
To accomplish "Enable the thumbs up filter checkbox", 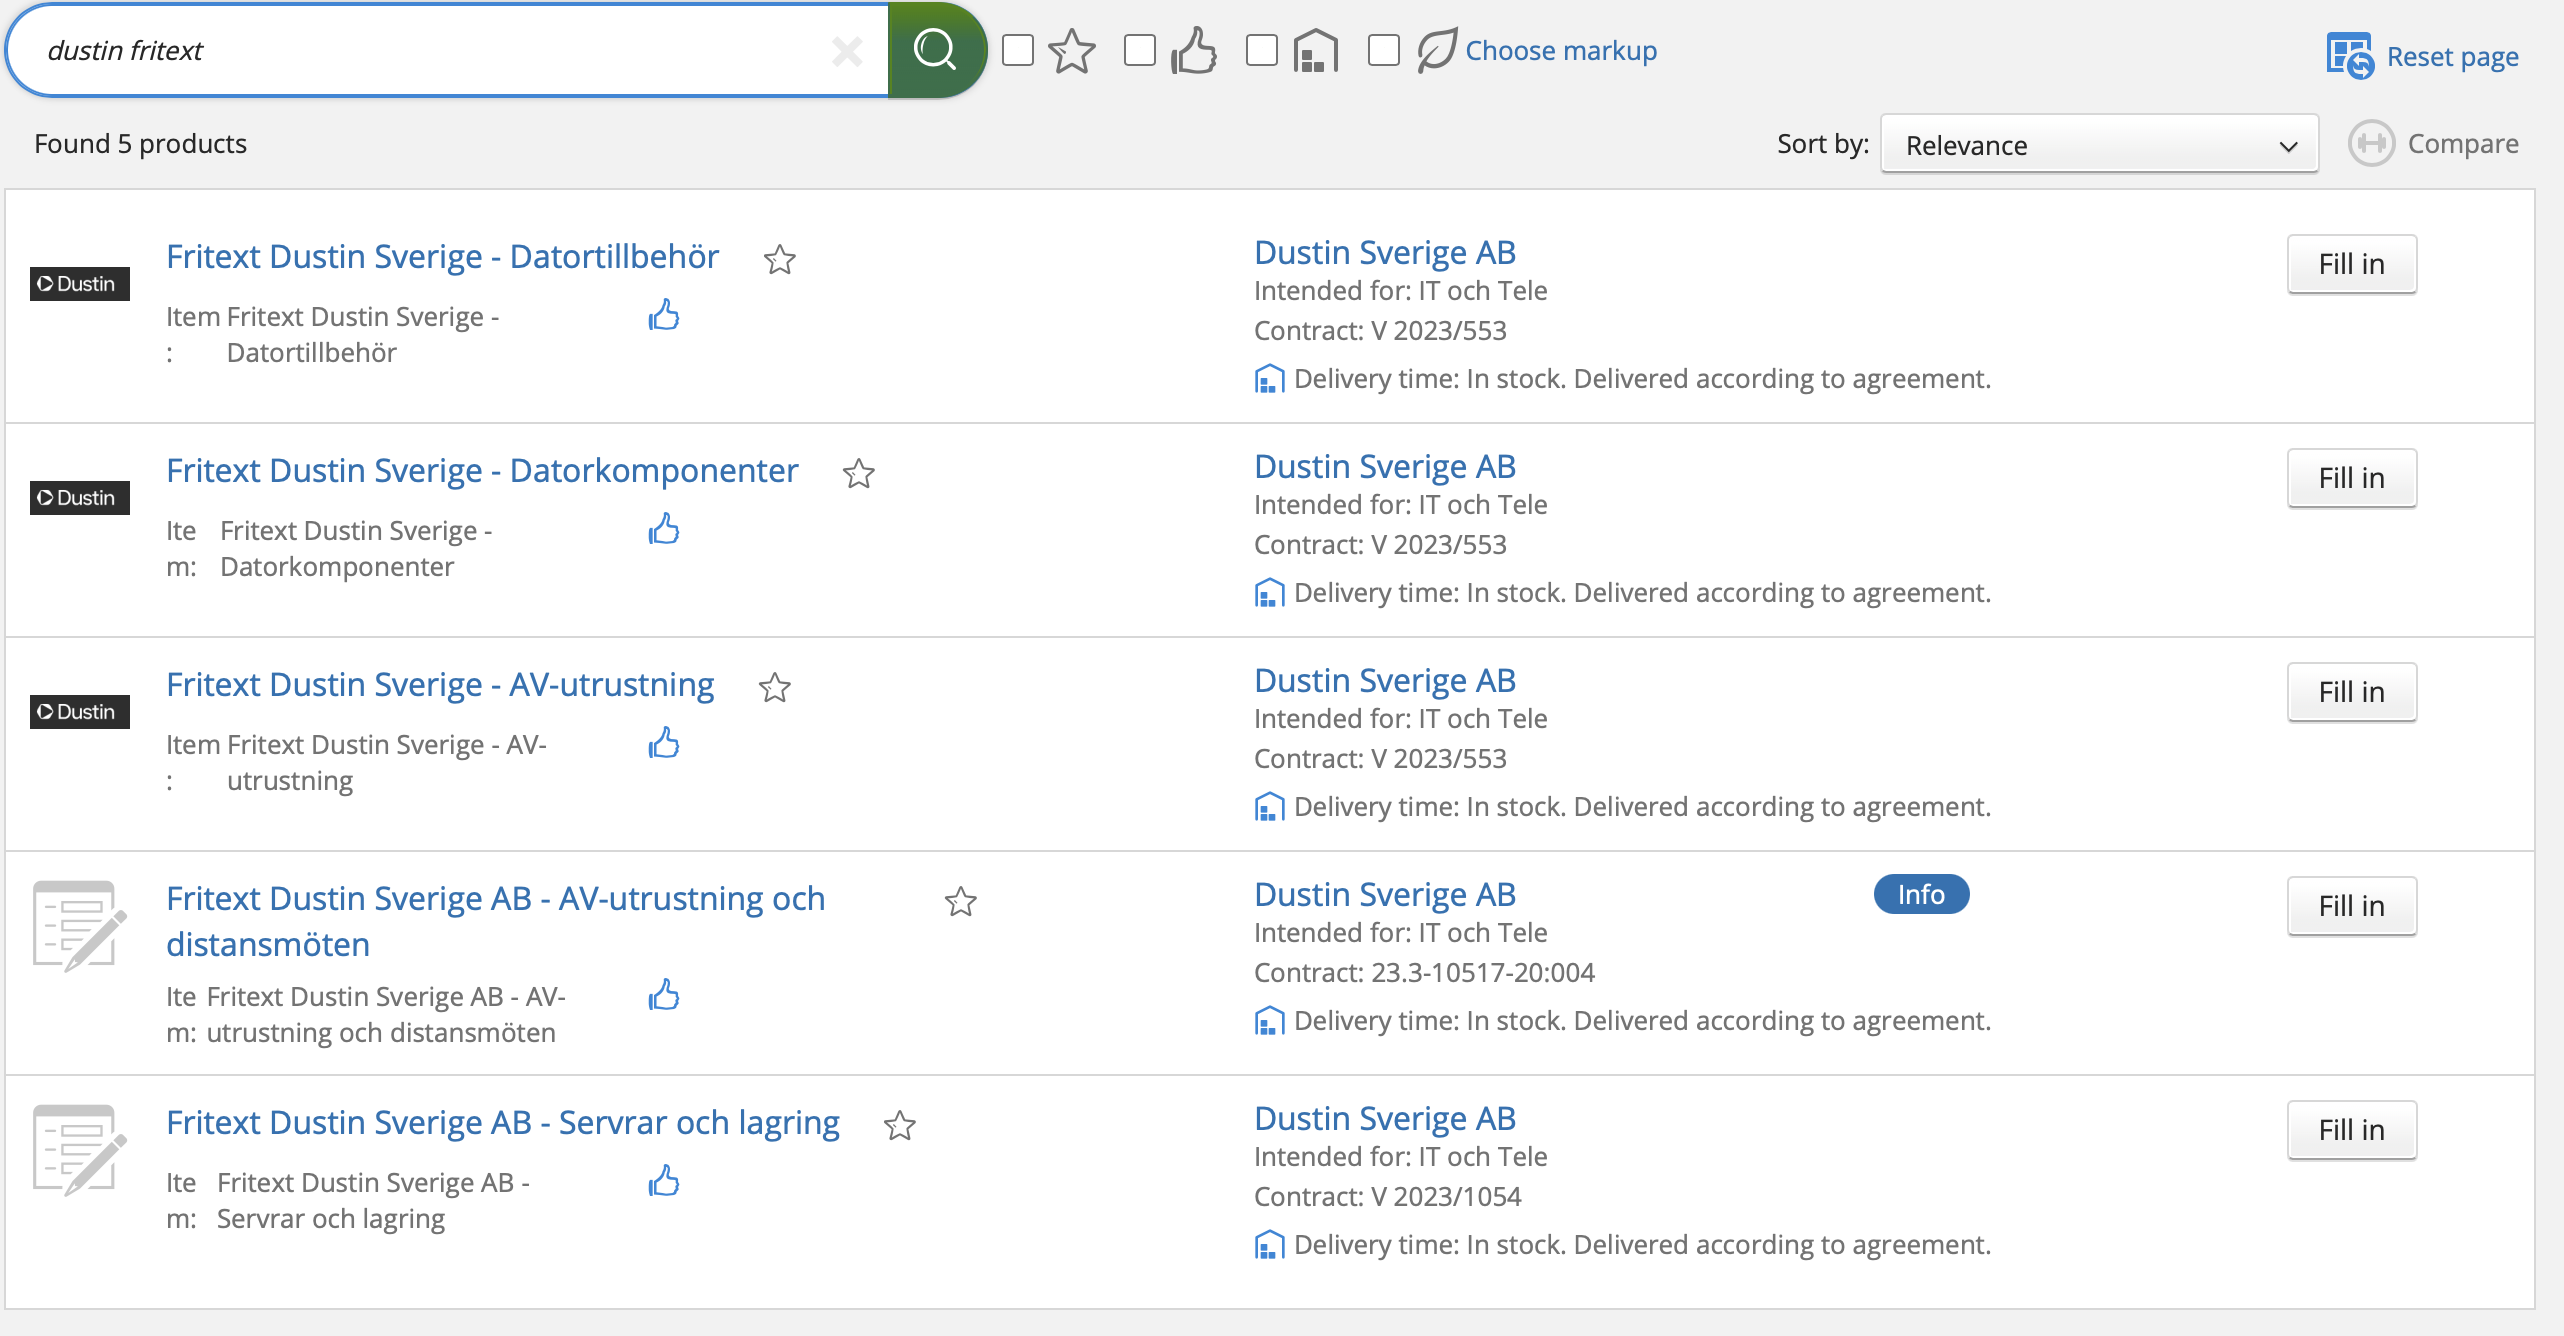I will pyautogui.click(x=1140, y=50).
